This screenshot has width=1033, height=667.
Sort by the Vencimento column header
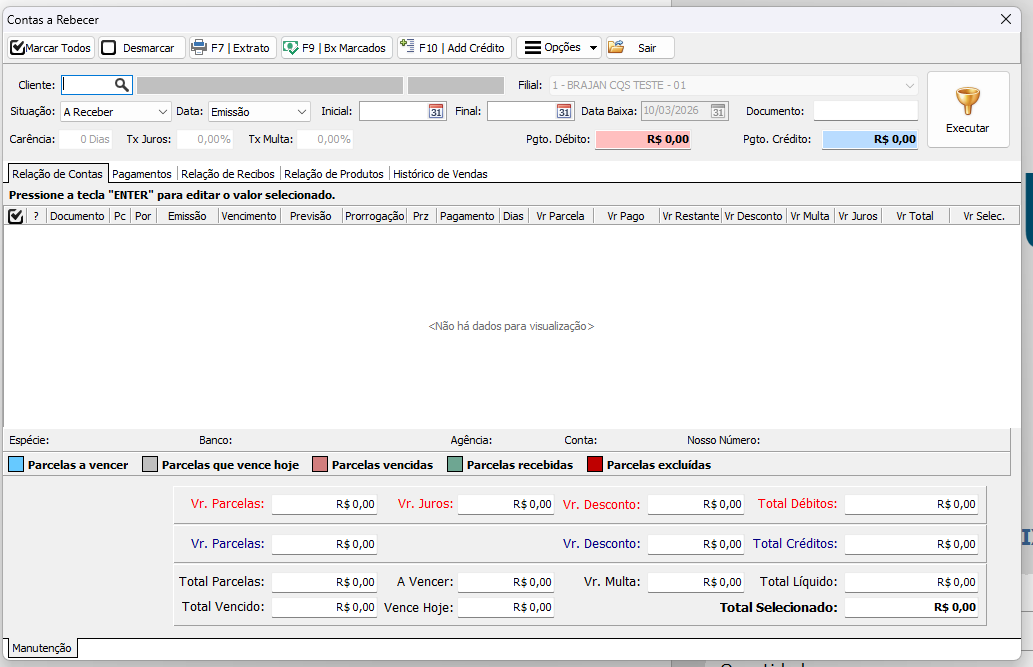(249, 216)
